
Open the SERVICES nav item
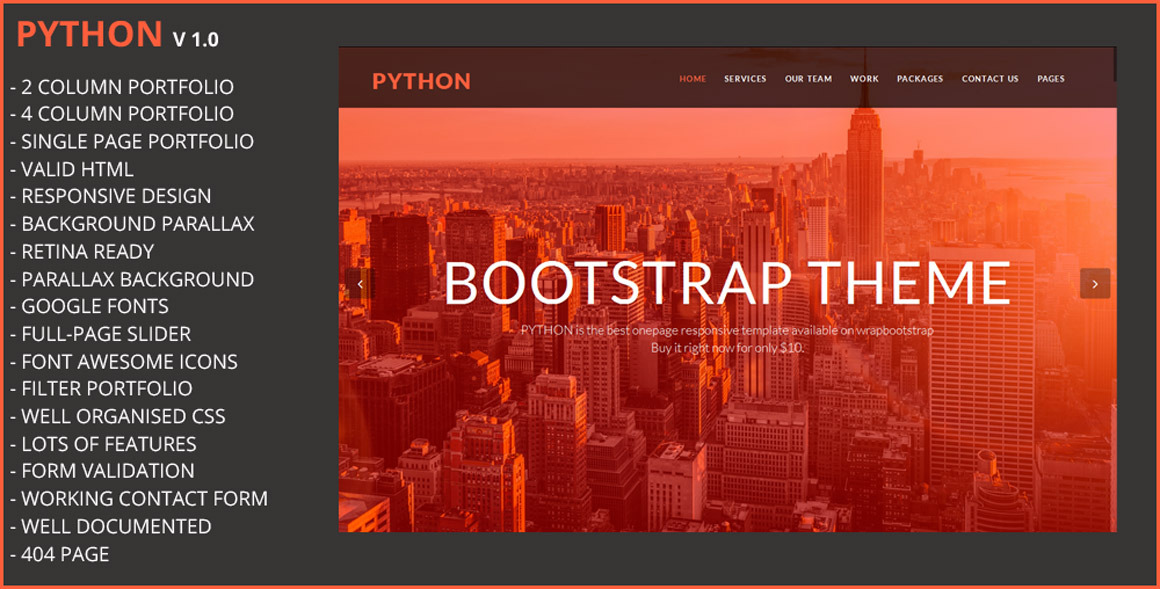point(745,78)
